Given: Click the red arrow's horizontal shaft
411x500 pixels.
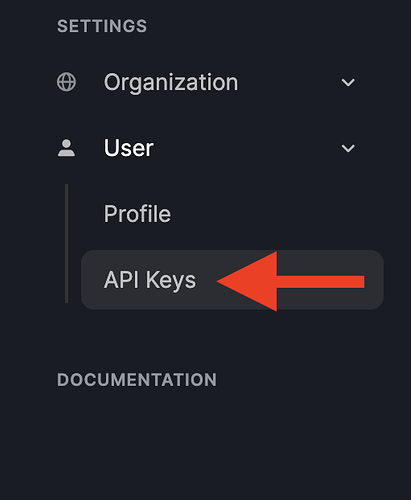Looking at the screenshot, I should click(321, 282).
